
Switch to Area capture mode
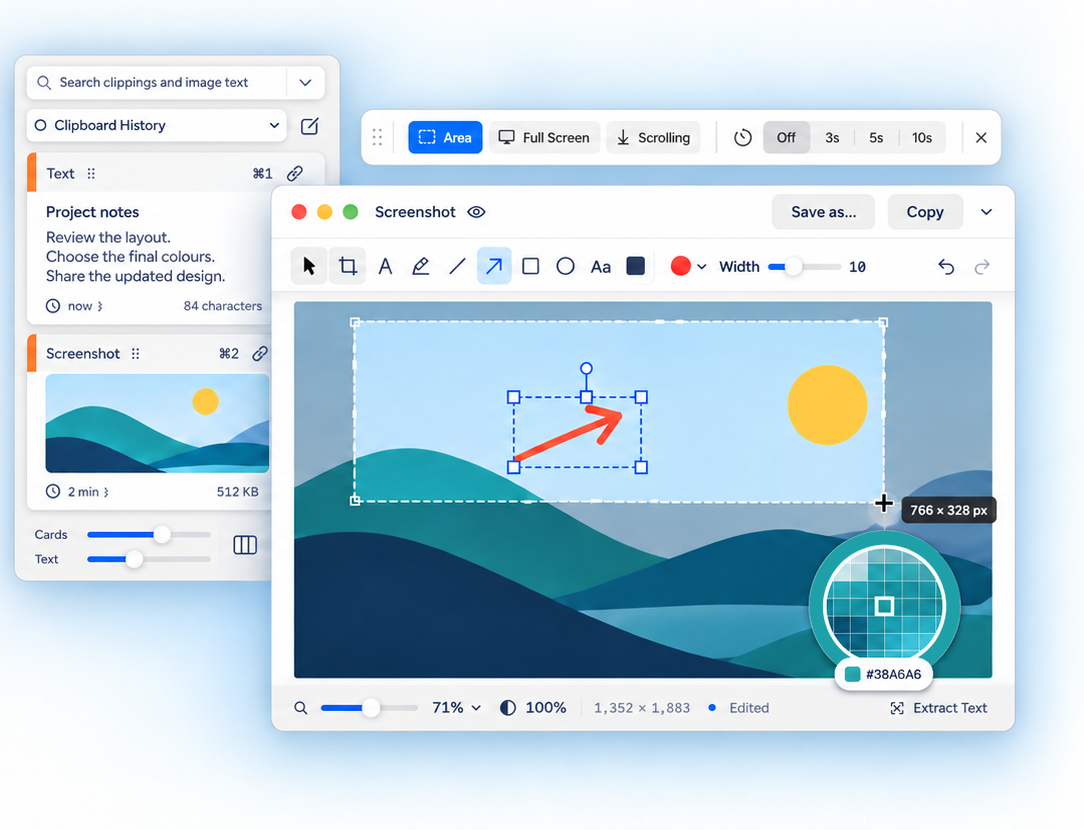tap(445, 138)
